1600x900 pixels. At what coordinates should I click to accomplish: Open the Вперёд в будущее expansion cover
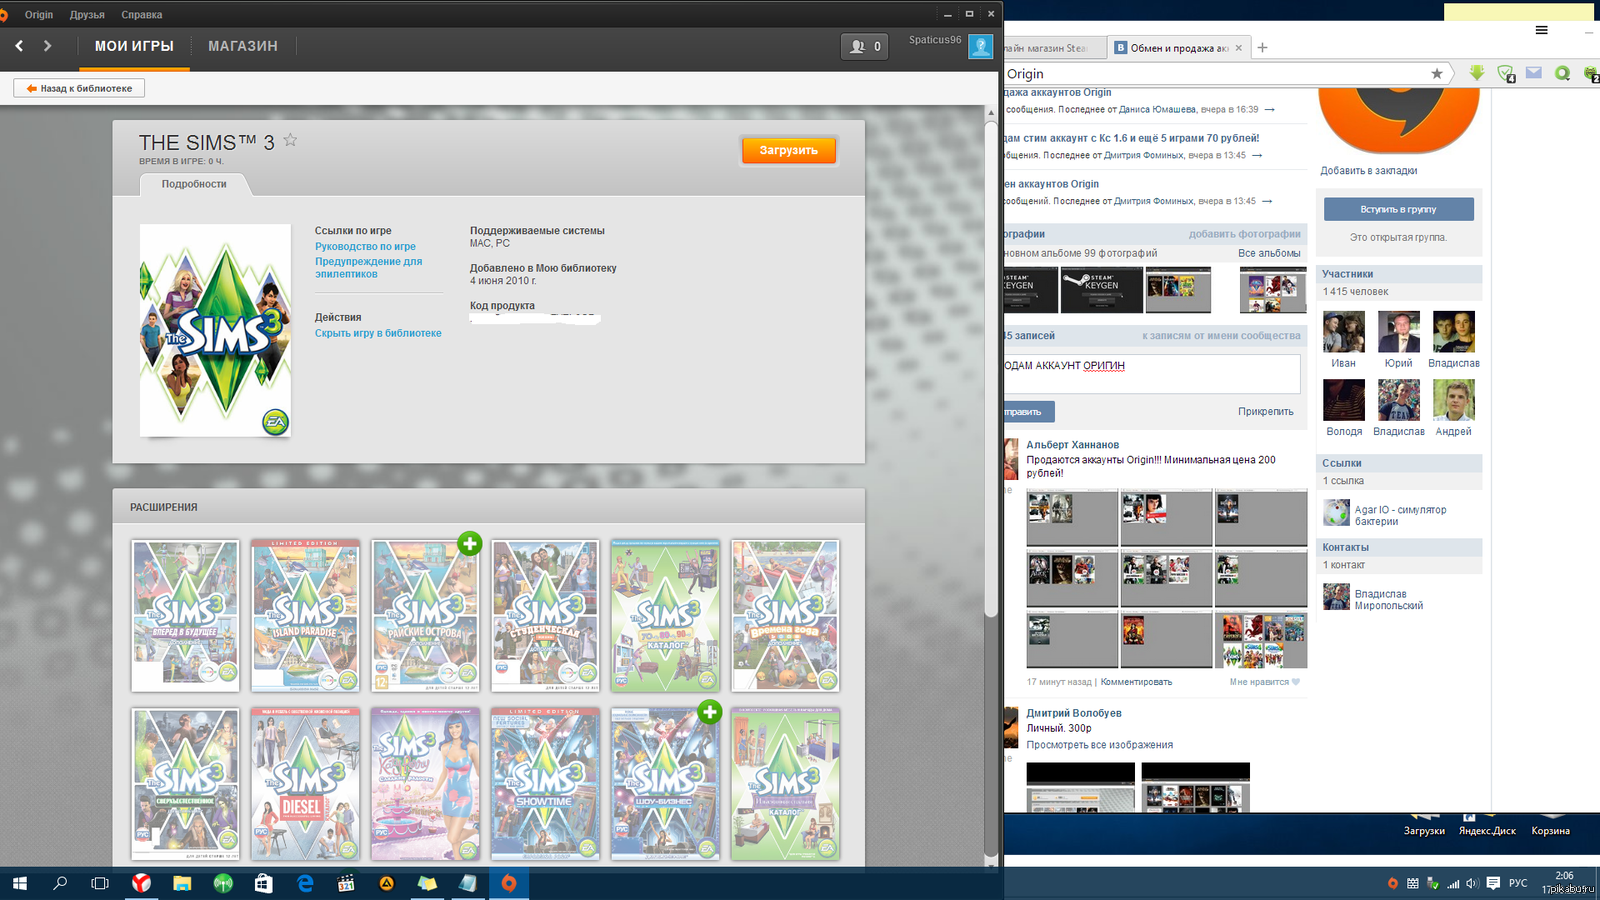coord(185,616)
